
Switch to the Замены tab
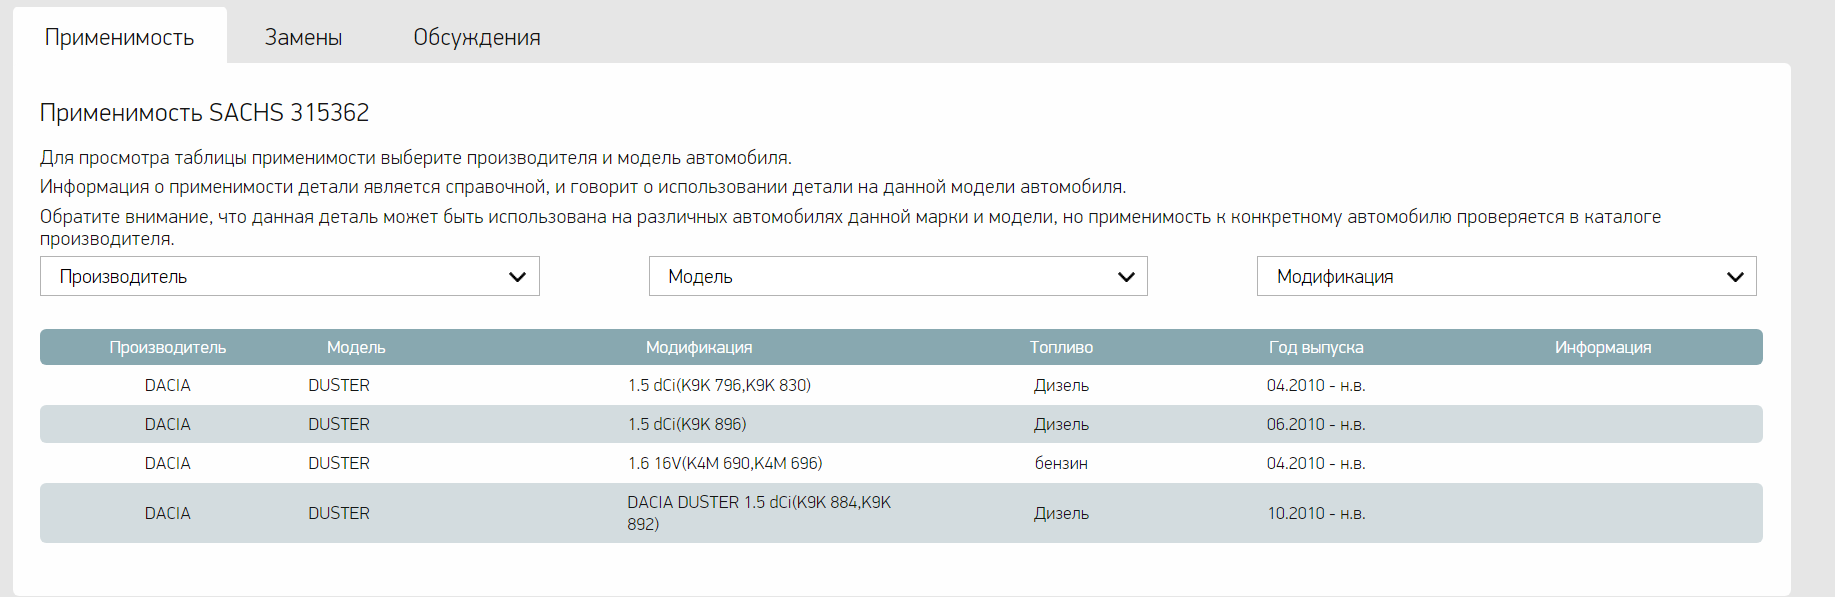pos(303,37)
